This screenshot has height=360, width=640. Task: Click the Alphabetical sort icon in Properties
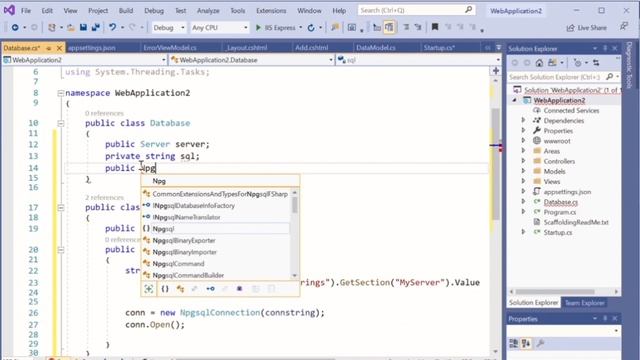coord(526,343)
